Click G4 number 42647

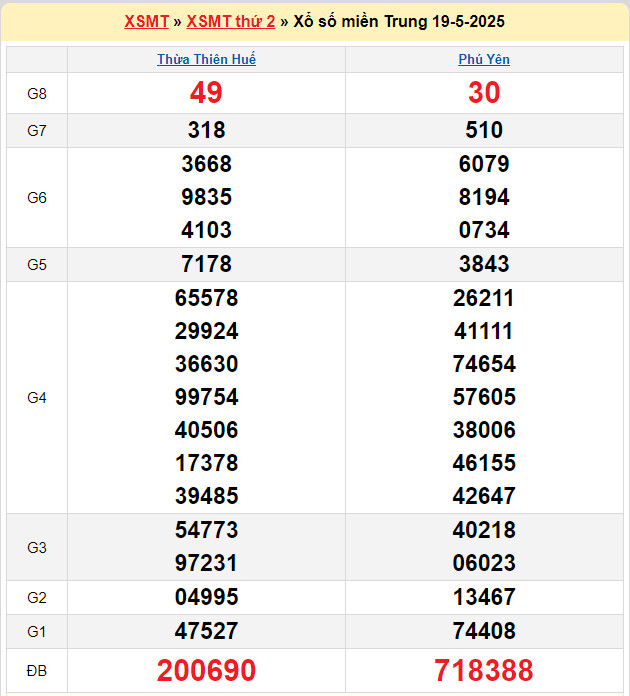(484, 495)
